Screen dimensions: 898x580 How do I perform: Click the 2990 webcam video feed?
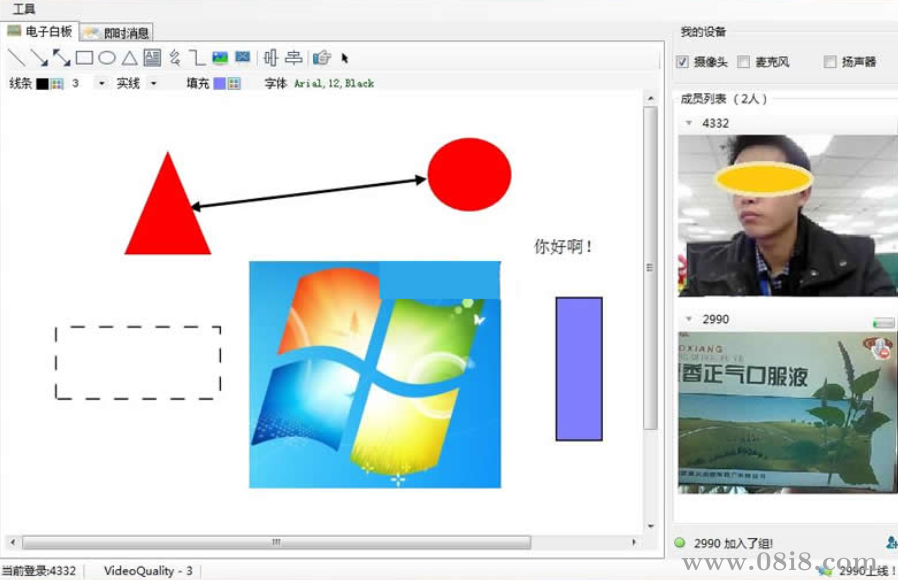coord(786,412)
